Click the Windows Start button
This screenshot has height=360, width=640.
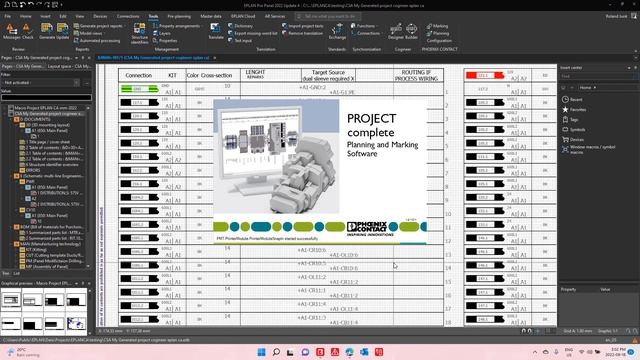click(x=262, y=352)
